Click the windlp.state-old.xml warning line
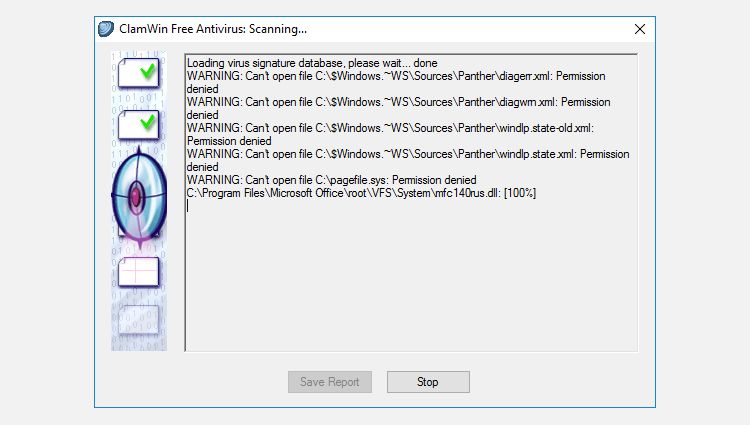 (x=390, y=134)
